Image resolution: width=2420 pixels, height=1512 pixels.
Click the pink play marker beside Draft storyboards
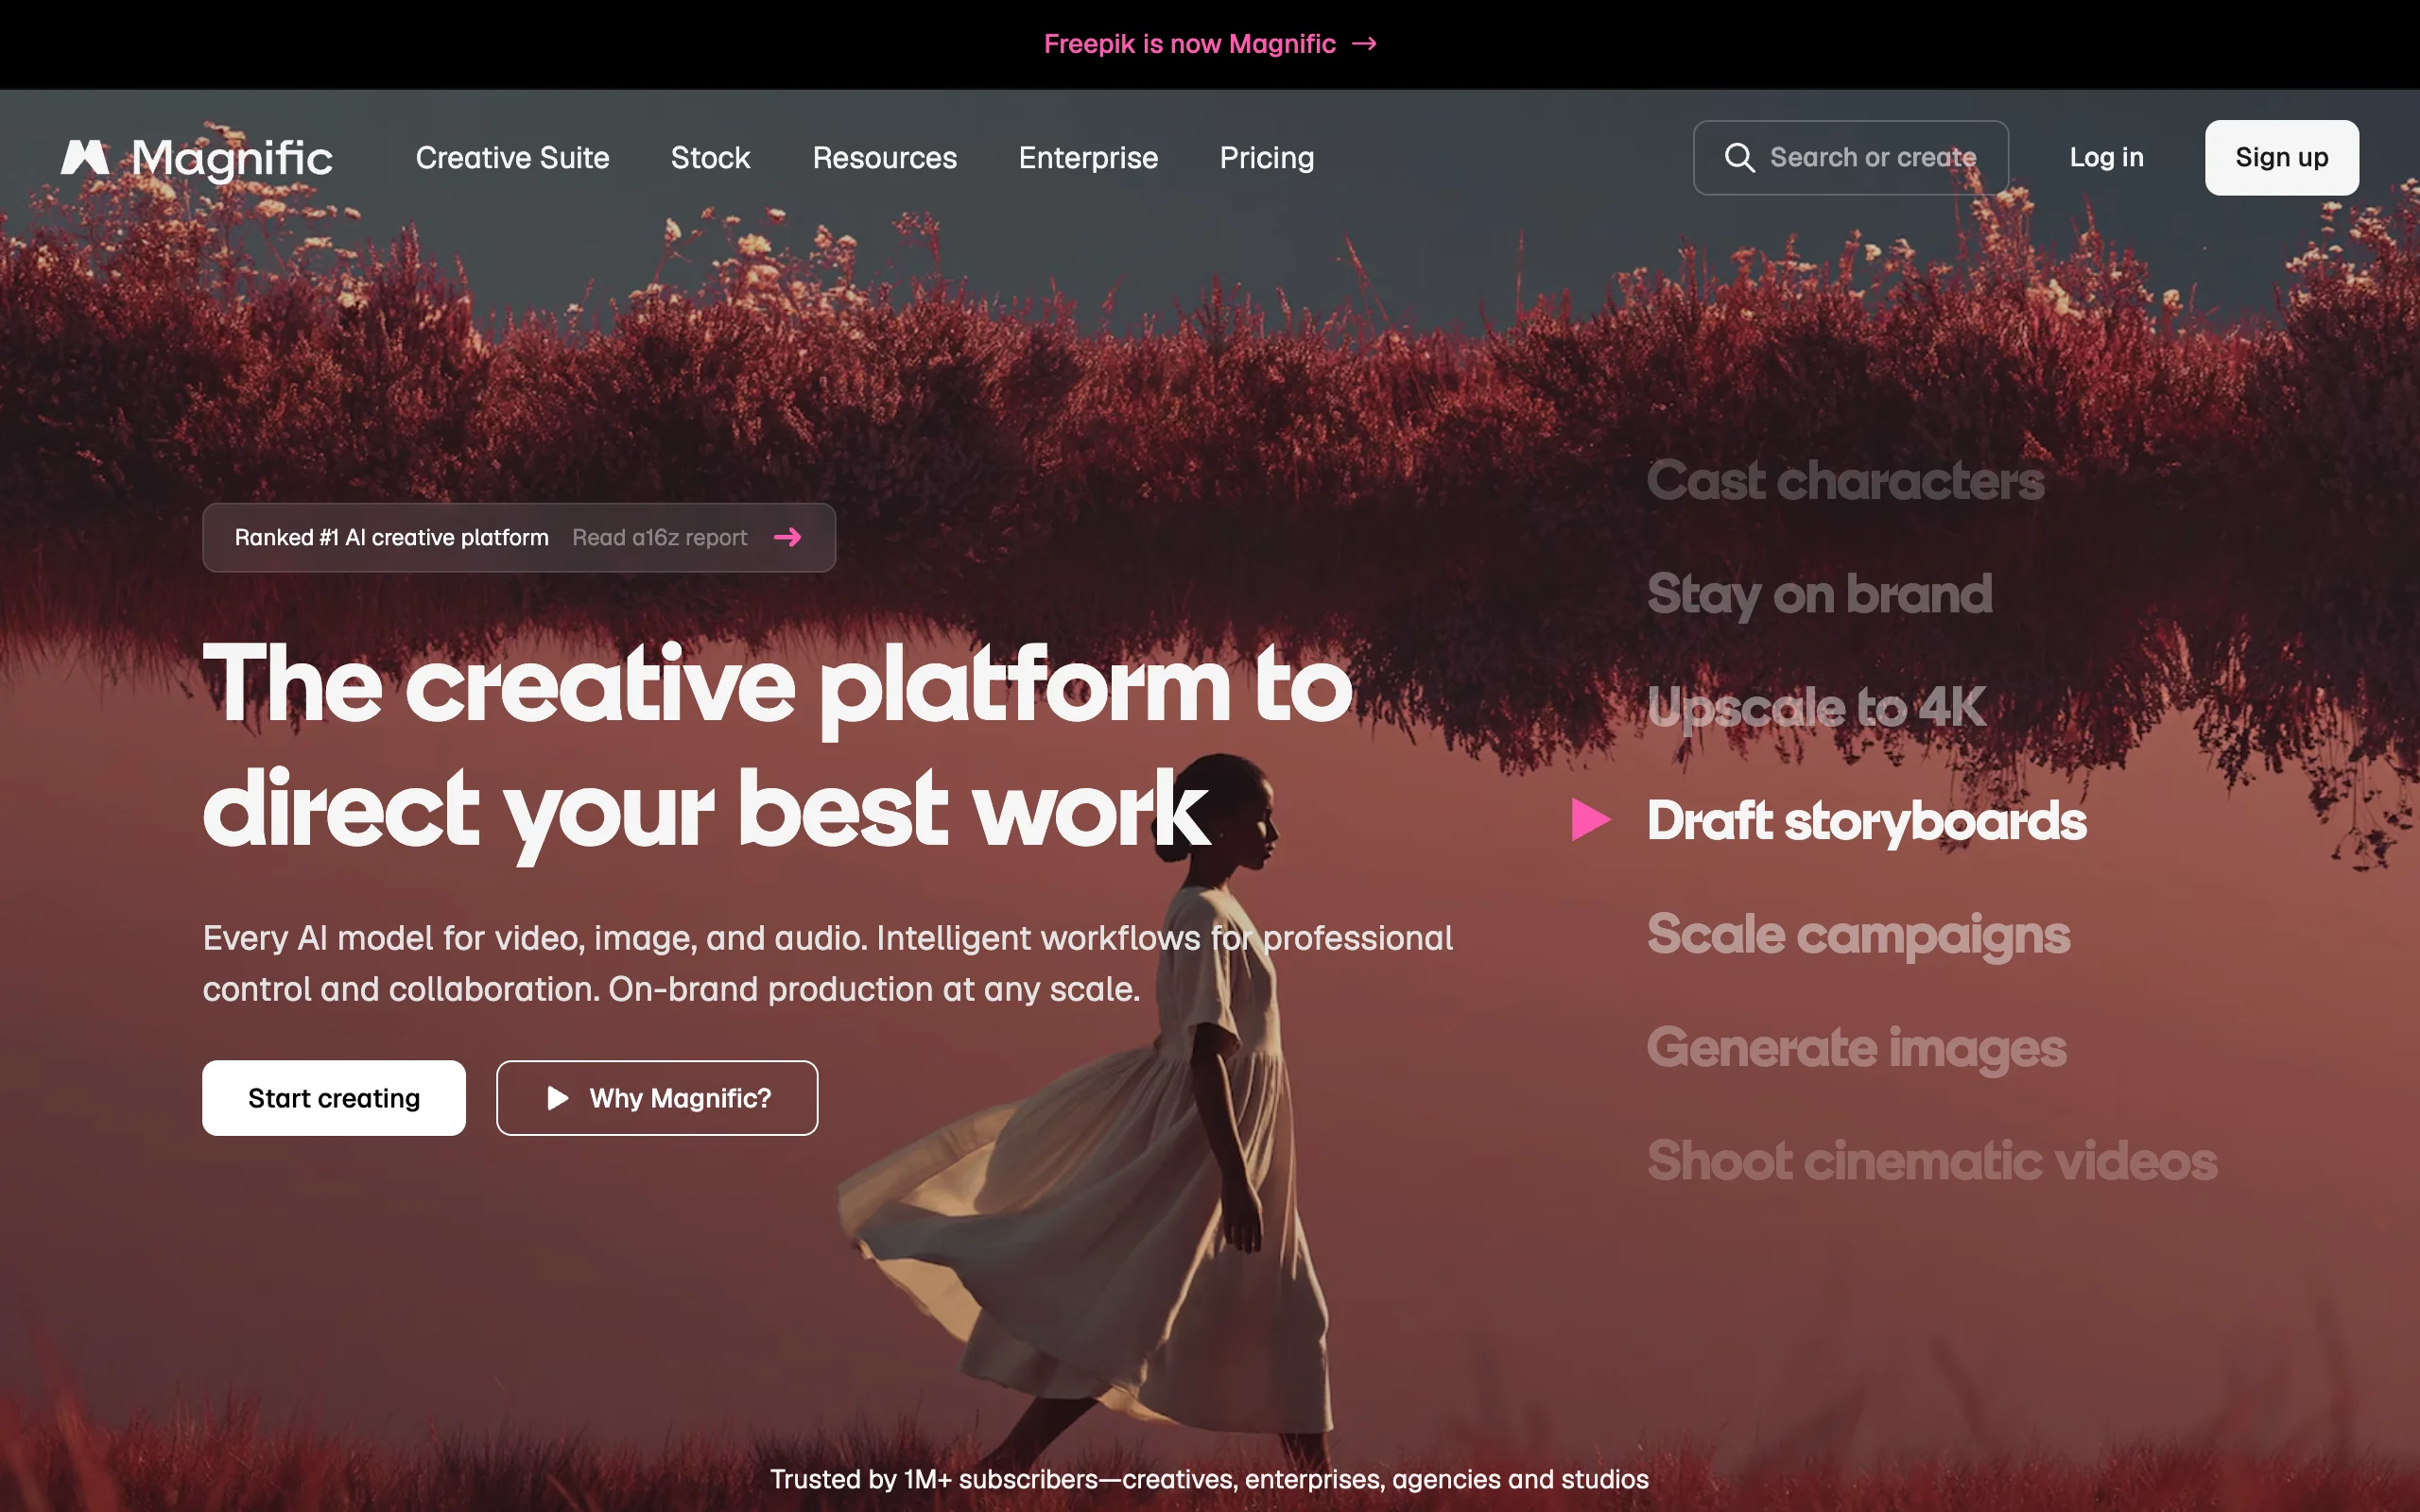1590,819
